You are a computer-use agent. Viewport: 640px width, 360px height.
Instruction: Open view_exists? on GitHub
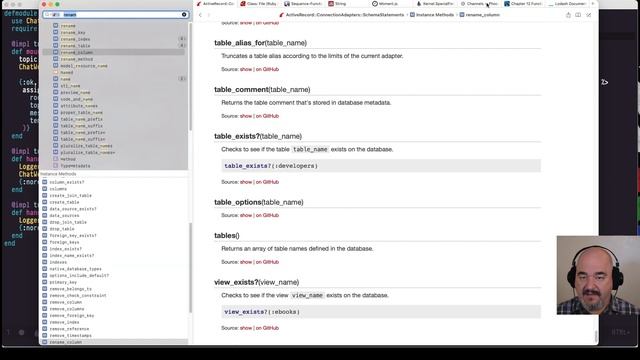(267, 328)
